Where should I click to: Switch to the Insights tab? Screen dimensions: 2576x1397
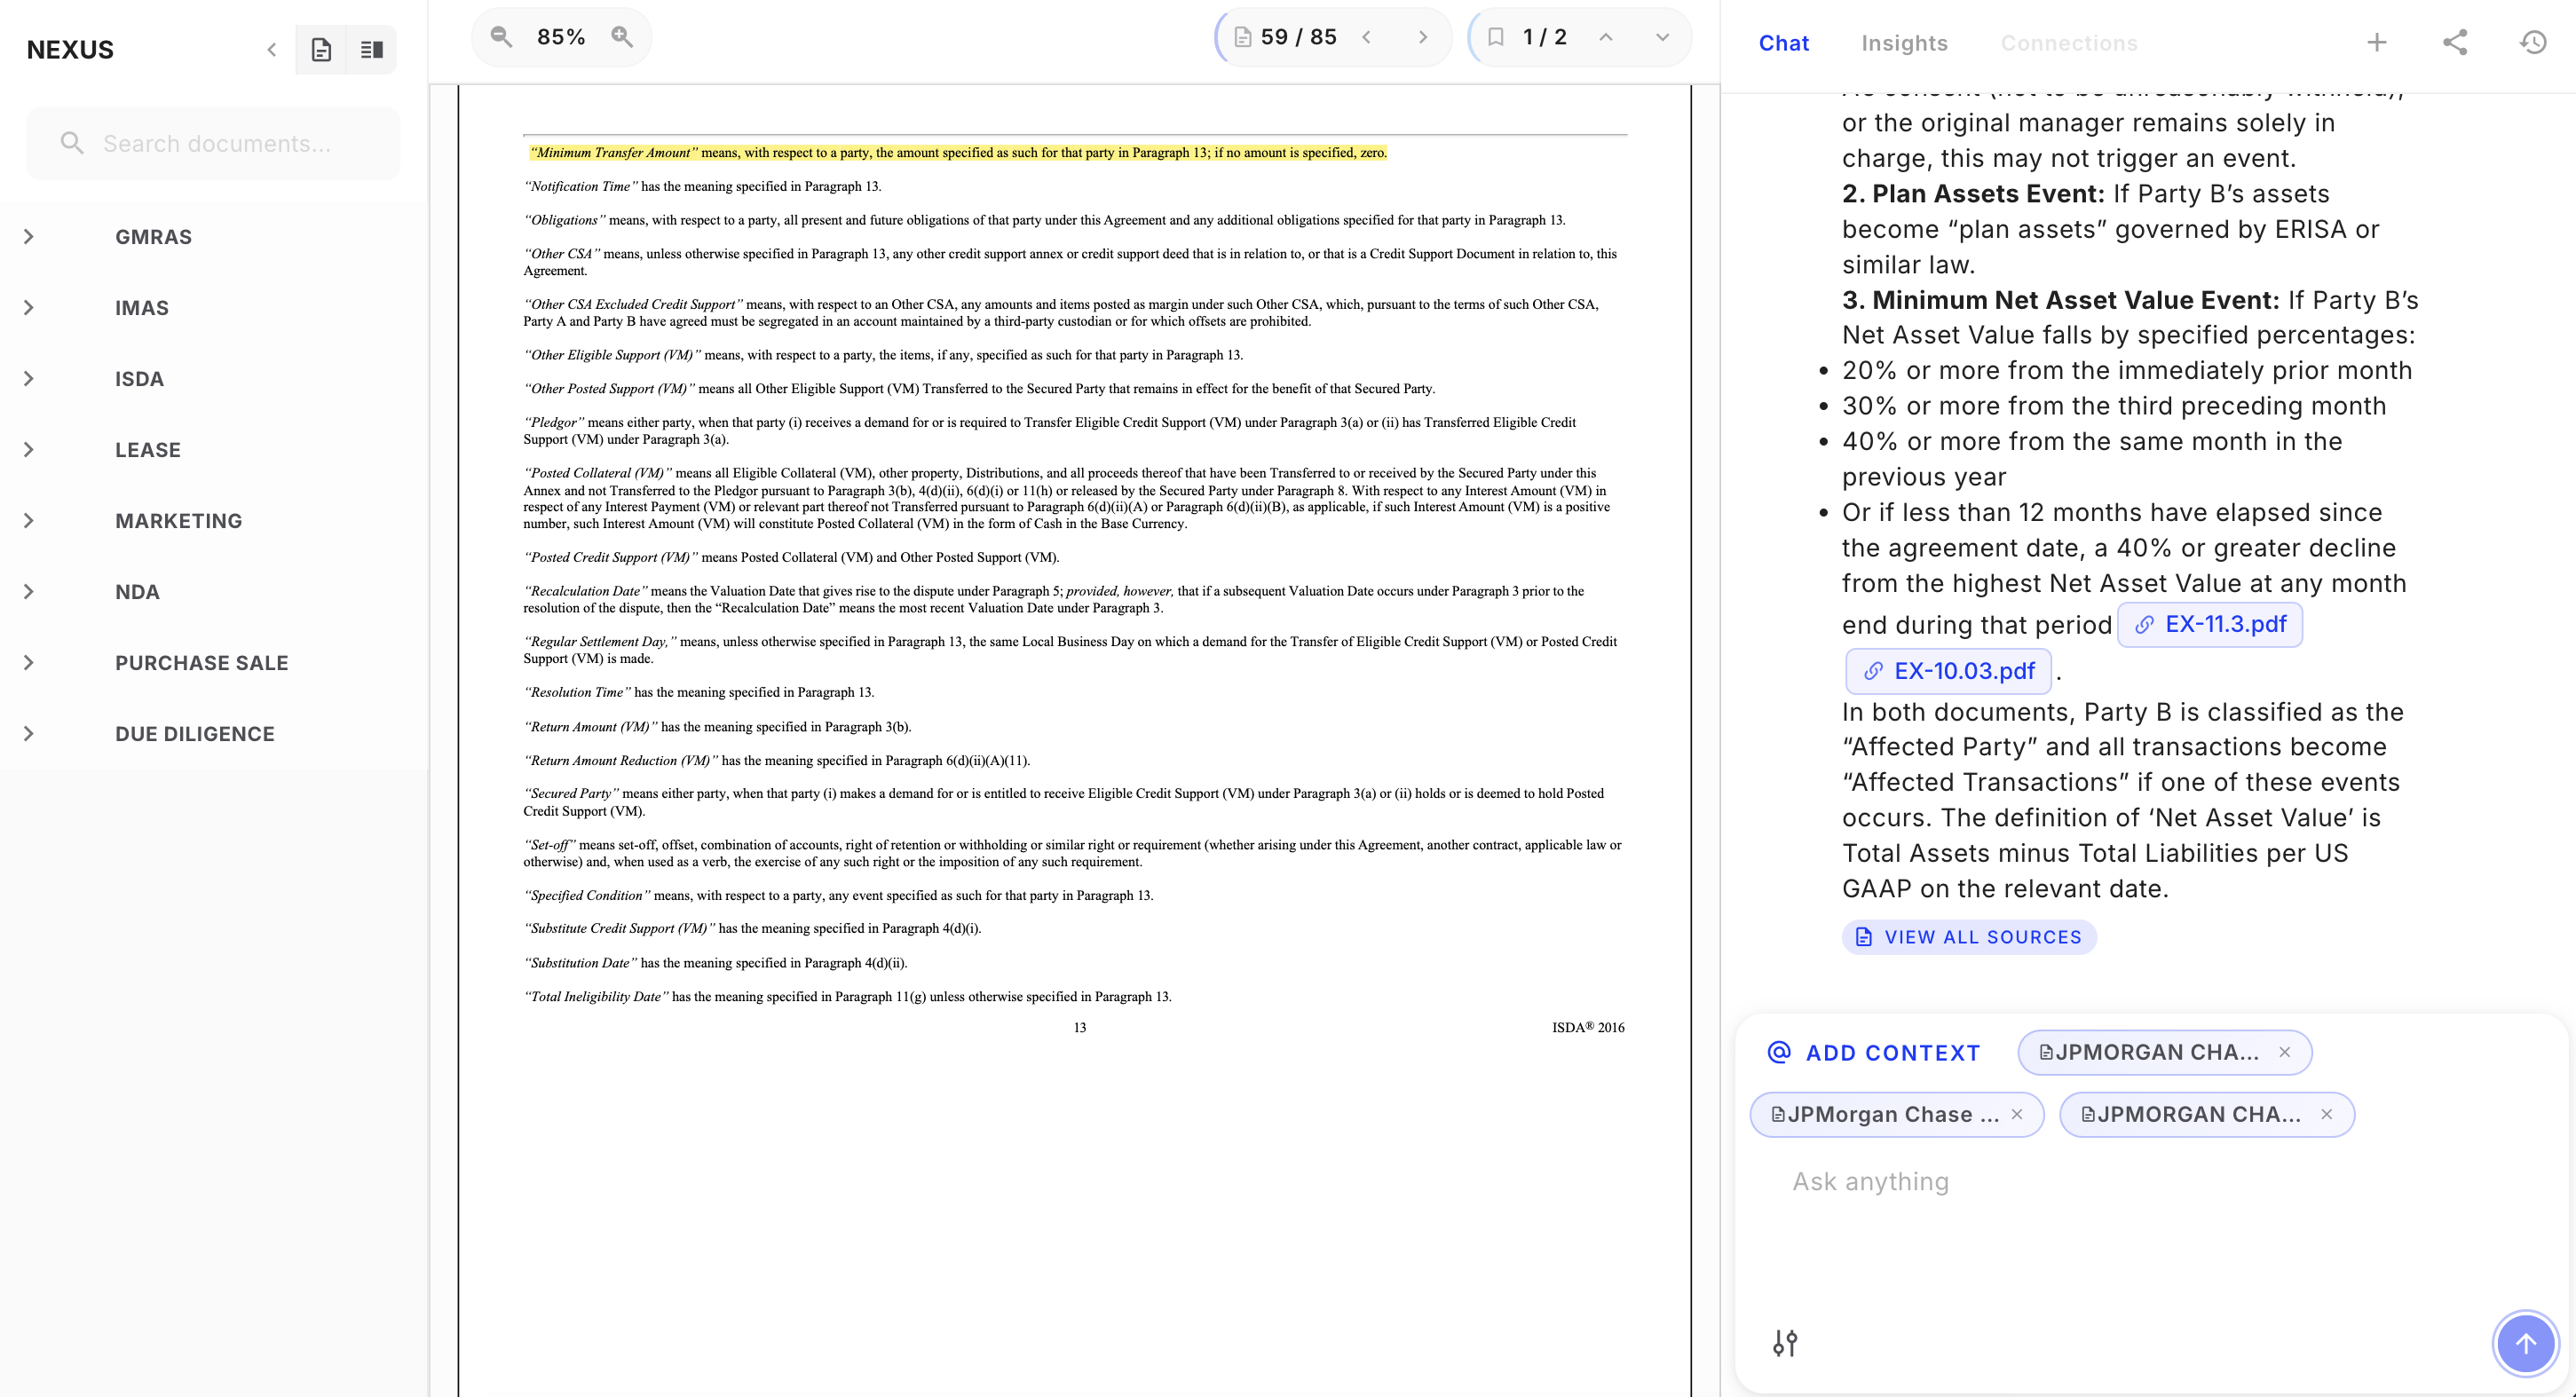pos(1904,43)
